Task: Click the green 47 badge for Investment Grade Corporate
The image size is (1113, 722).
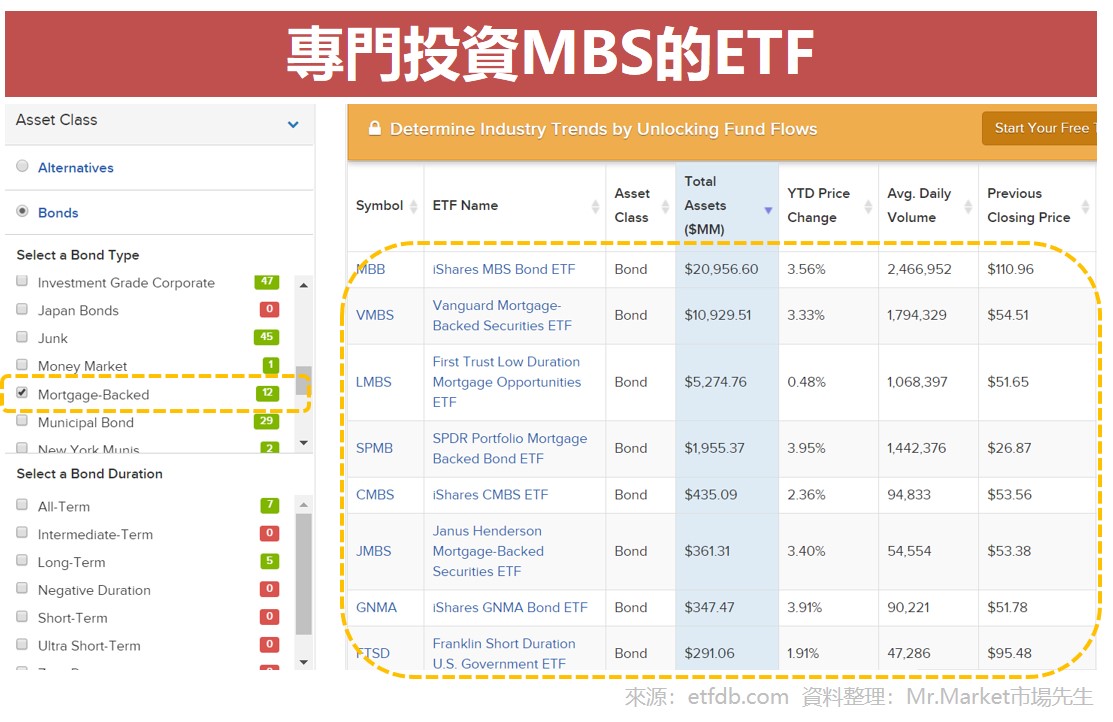Action: pos(267,282)
